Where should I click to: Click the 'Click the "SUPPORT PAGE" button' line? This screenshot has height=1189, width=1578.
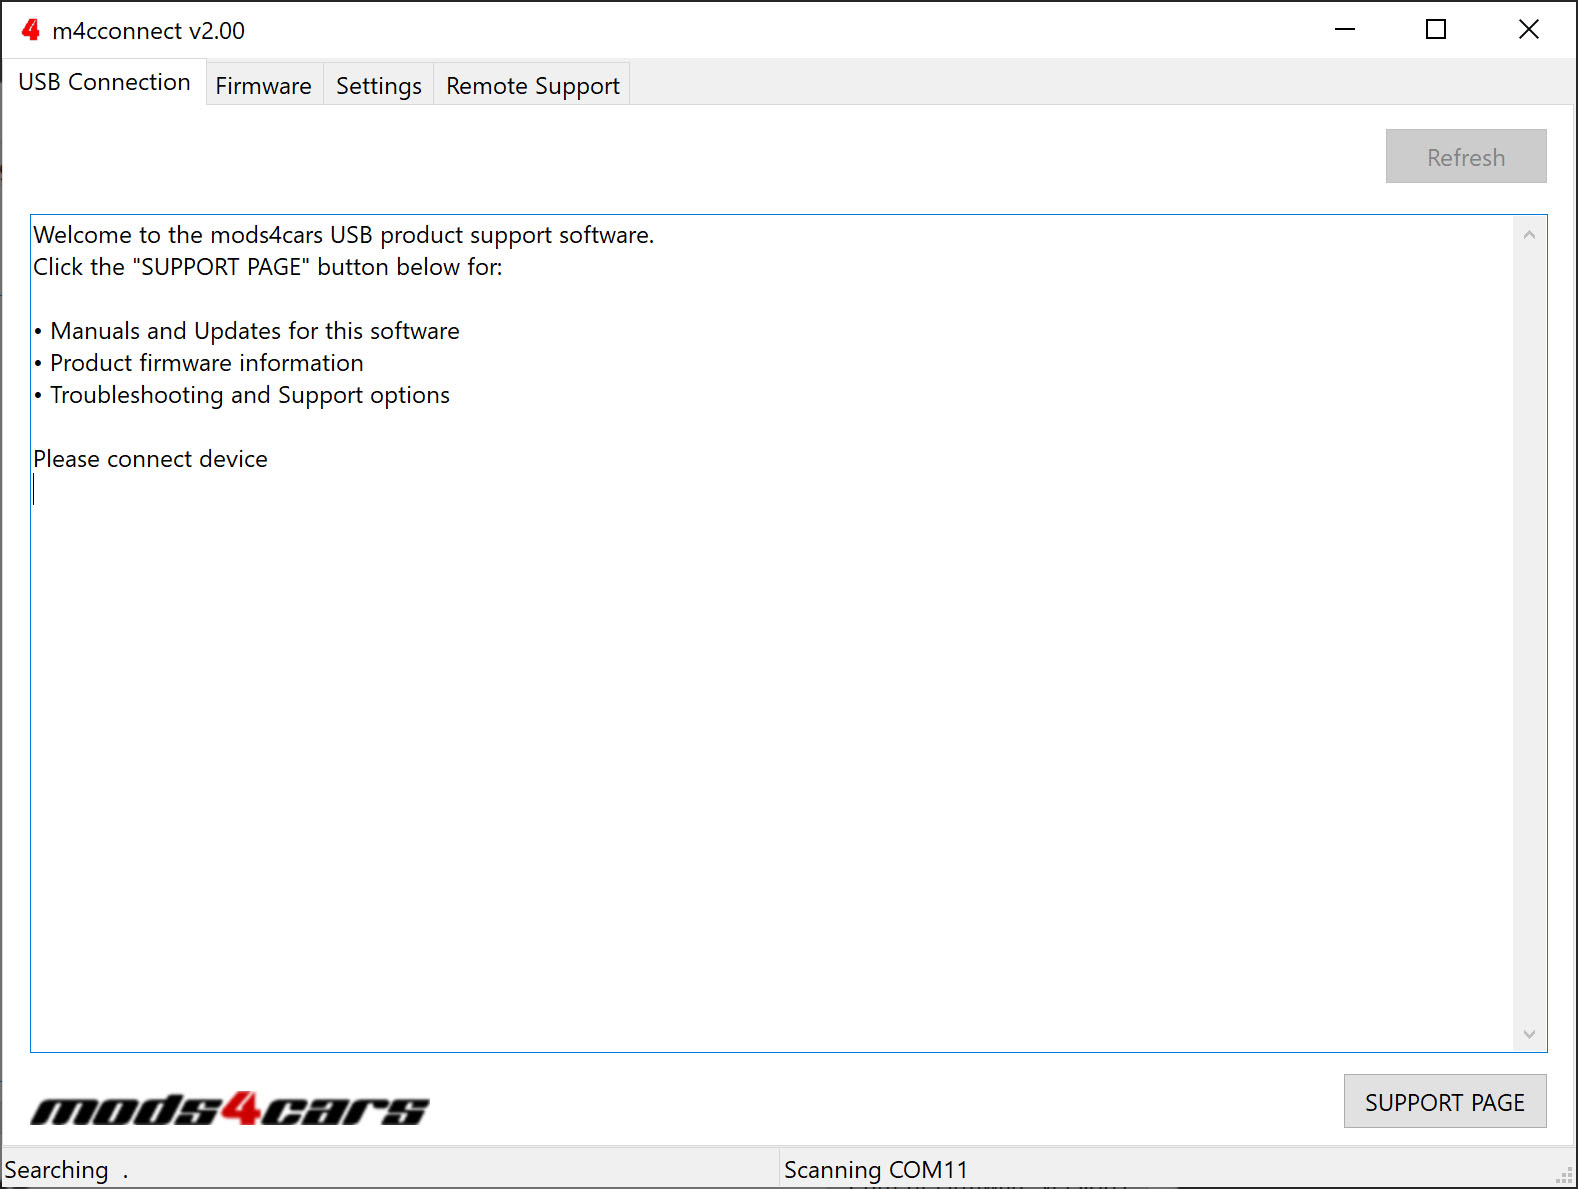[268, 267]
